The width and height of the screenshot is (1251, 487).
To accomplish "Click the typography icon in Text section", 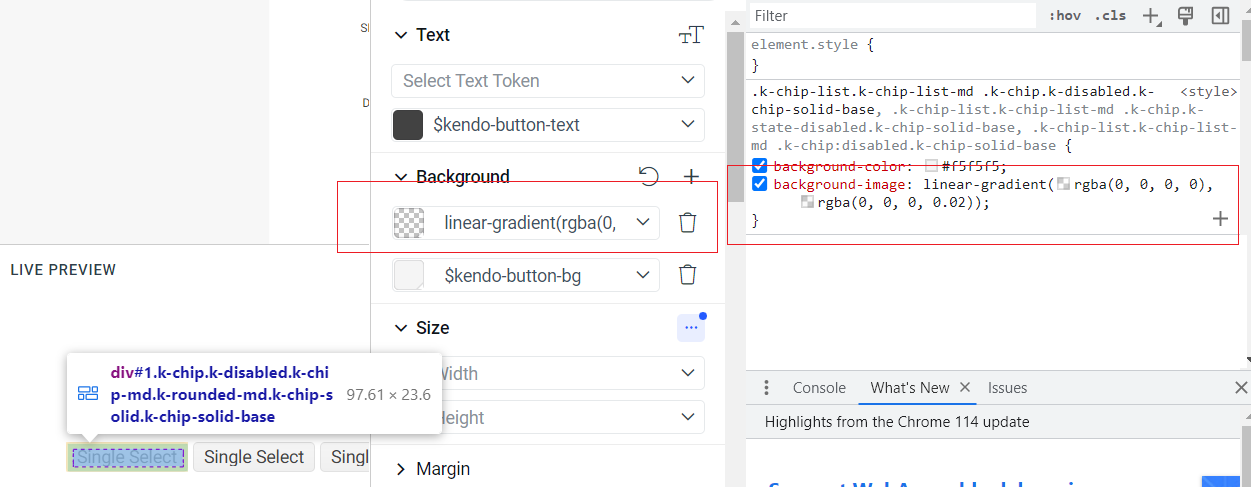I will [x=691, y=35].
